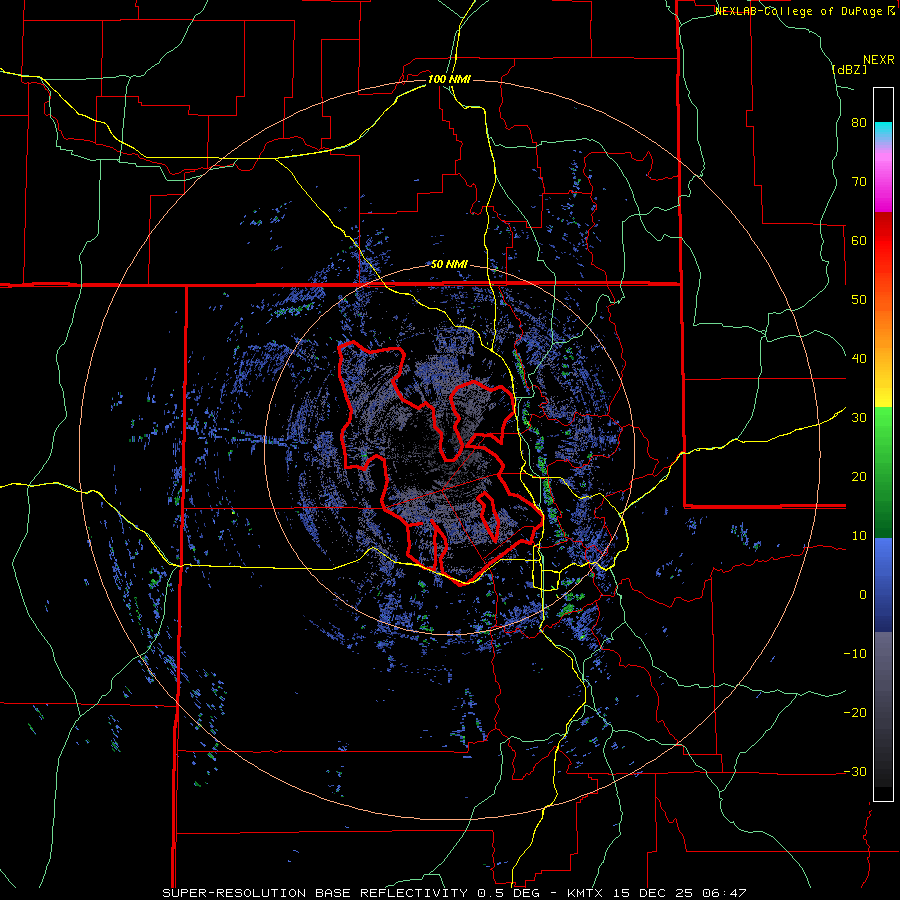Click the "KMTX" radar site identifier
Viewport: 900px width, 900px height.
point(585,893)
